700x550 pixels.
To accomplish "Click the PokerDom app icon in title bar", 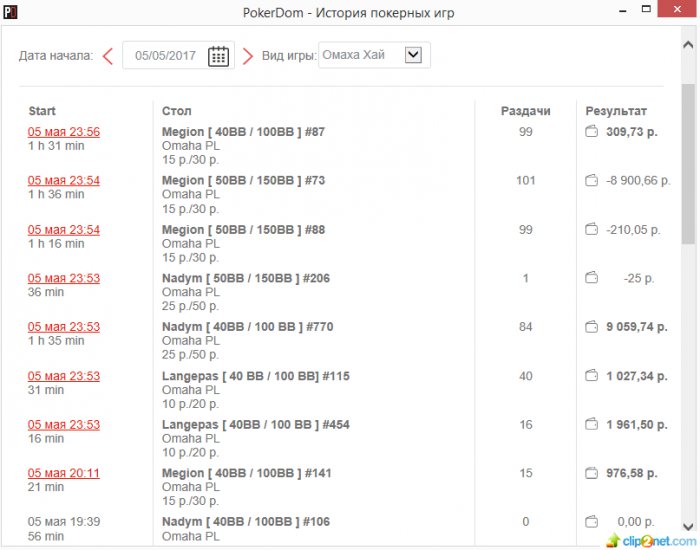I will 10,12.
